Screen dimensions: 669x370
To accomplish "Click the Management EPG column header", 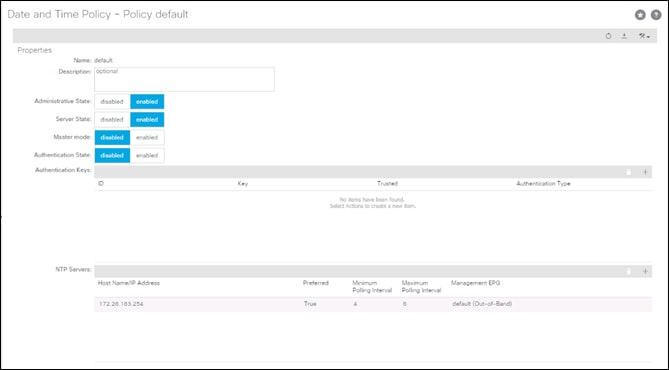I will 475,283.
